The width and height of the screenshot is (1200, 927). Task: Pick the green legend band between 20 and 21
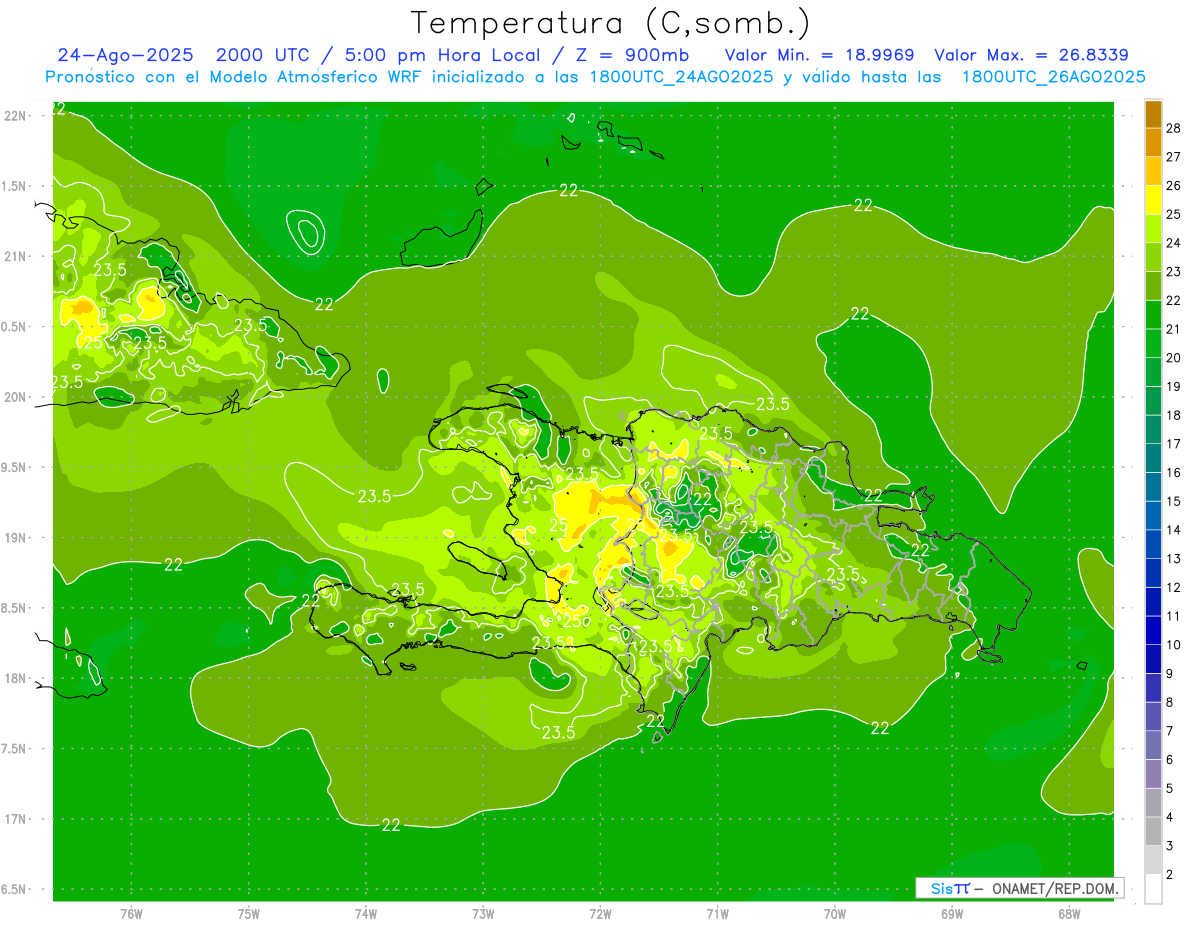pyautogui.click(x=1153, y=344)
